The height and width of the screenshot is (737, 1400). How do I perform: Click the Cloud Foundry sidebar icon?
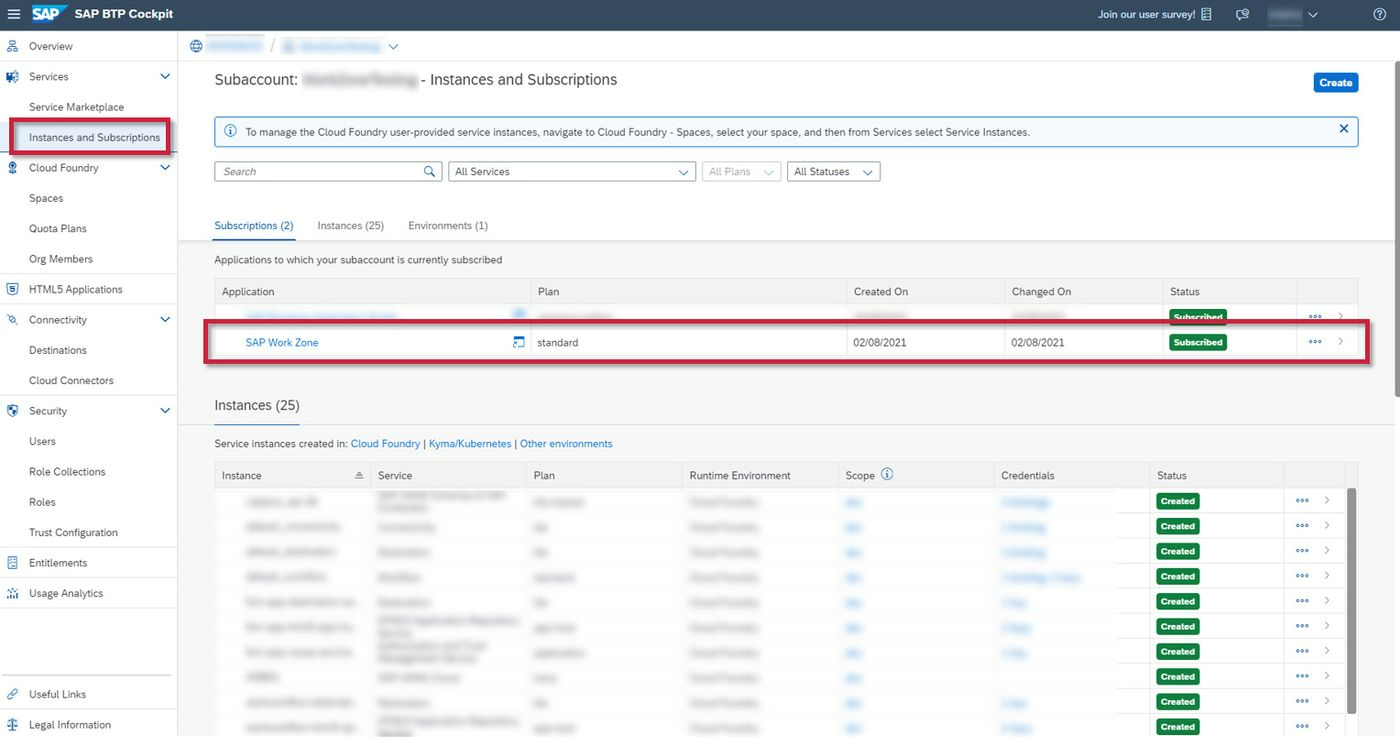[12, 168]
